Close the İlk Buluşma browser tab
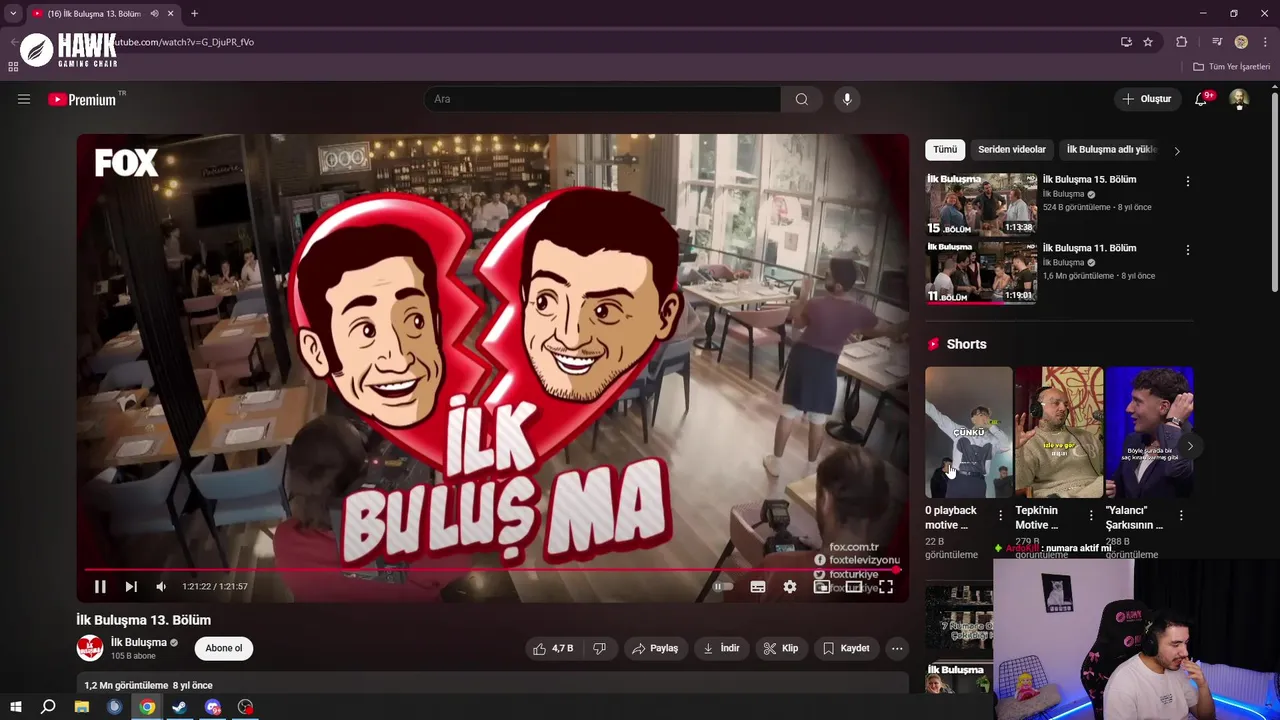1280x720 pixels. (170, 13)
